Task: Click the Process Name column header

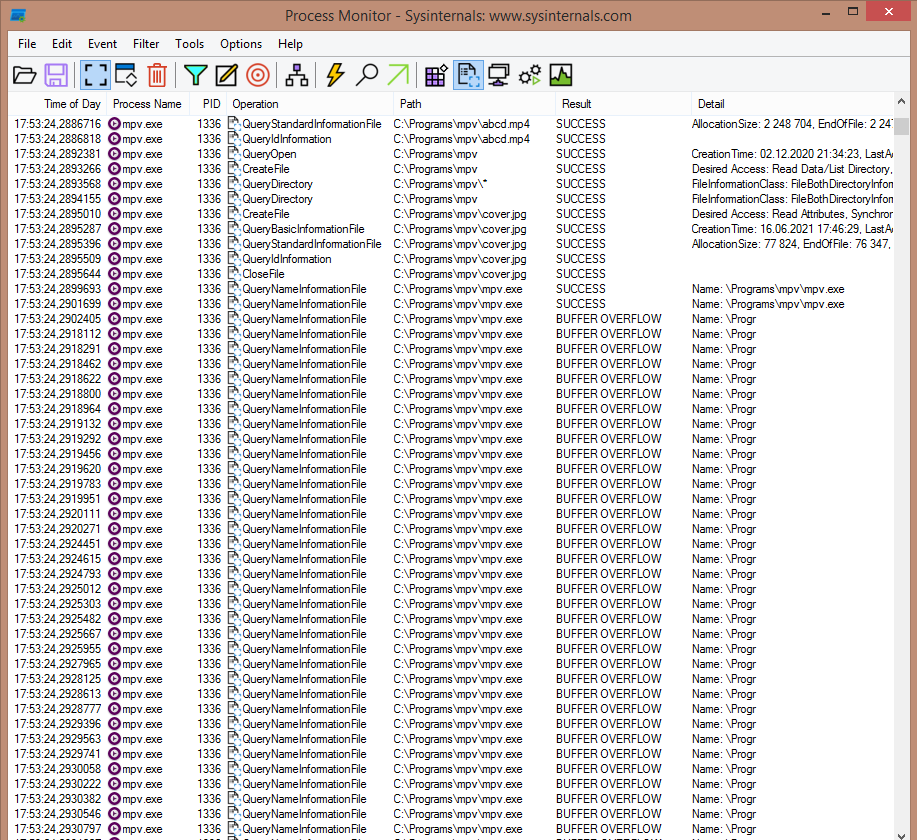Action: click(147, 104)
